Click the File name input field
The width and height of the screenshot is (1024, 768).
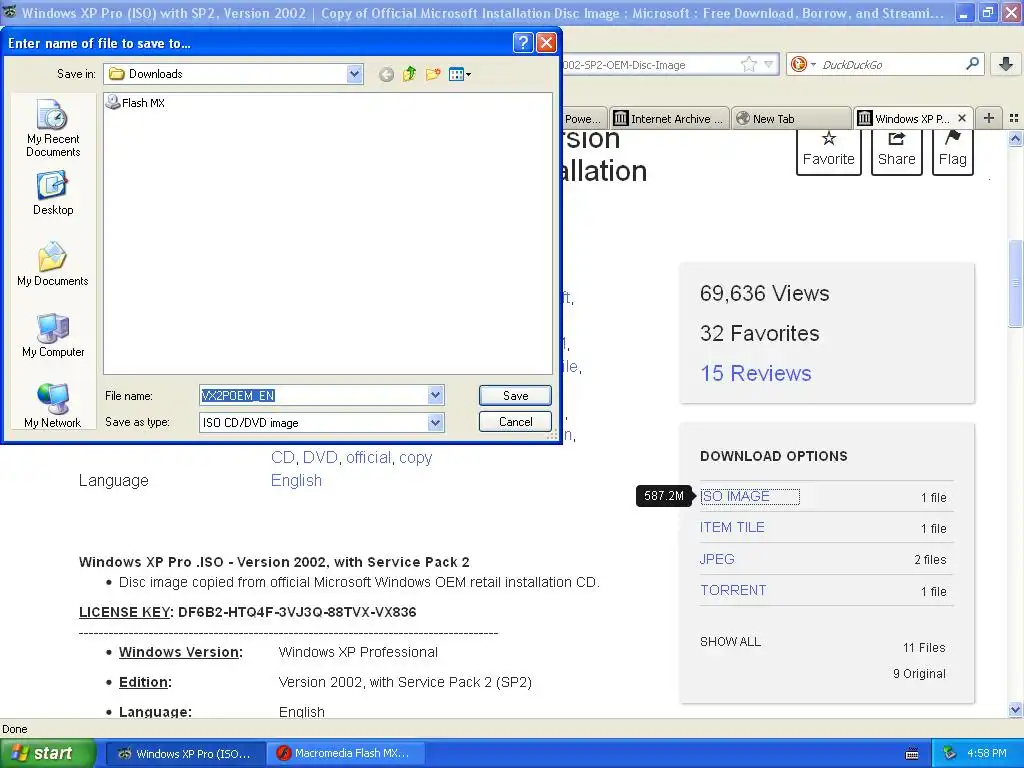313,395
